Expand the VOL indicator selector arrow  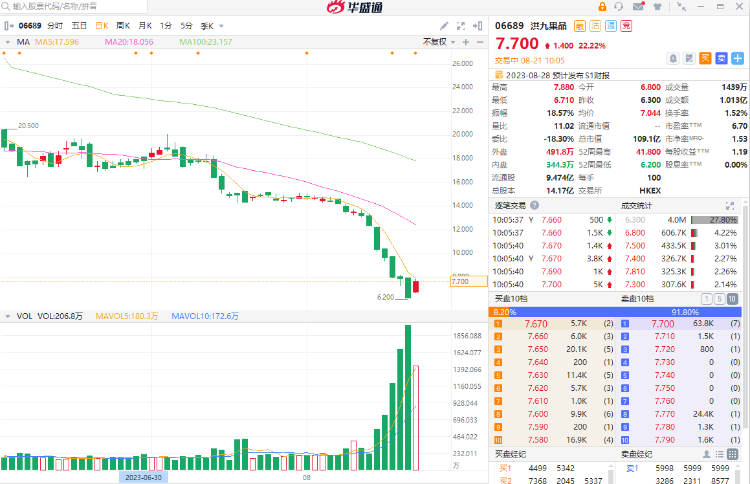coord(8,316)
